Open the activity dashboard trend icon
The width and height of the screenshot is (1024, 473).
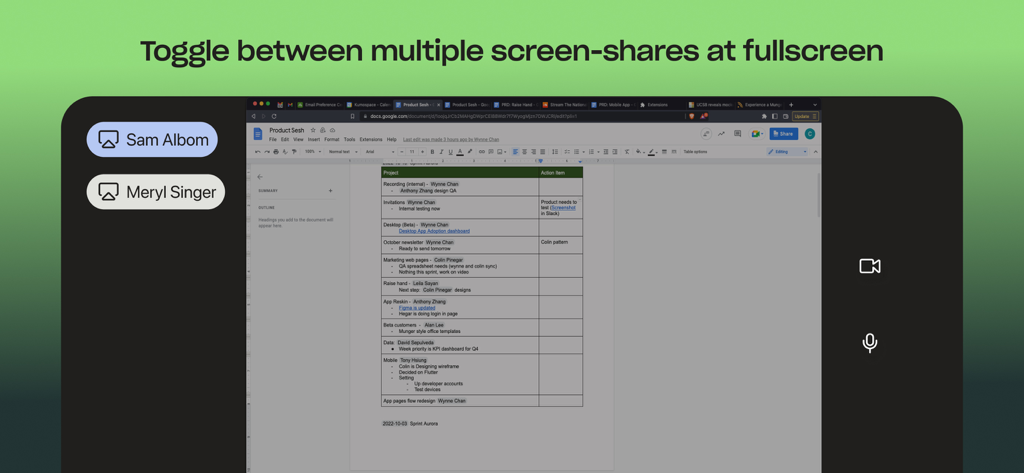click(721, 133)
